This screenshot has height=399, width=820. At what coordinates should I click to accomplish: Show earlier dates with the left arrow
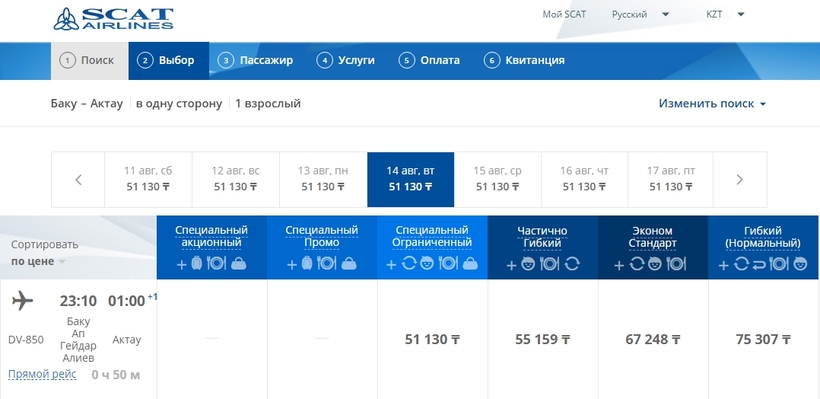[x=78, y=180]
